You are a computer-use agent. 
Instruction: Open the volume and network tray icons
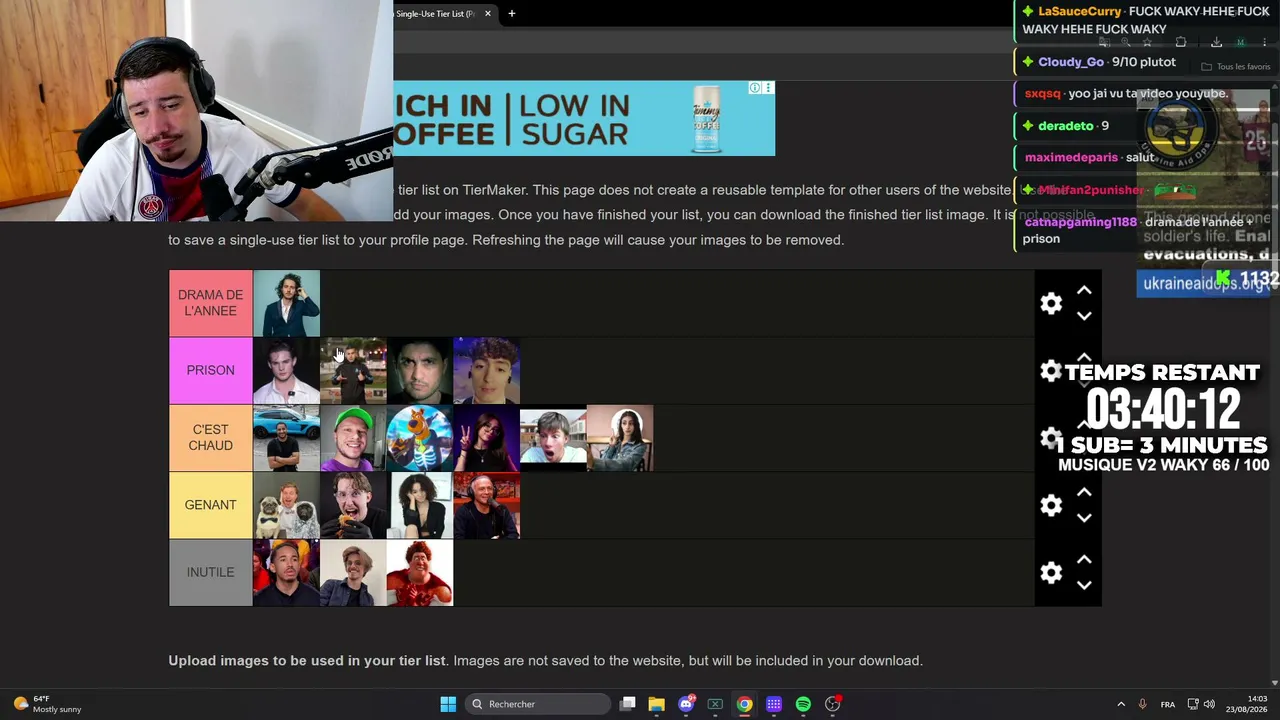1201,704
